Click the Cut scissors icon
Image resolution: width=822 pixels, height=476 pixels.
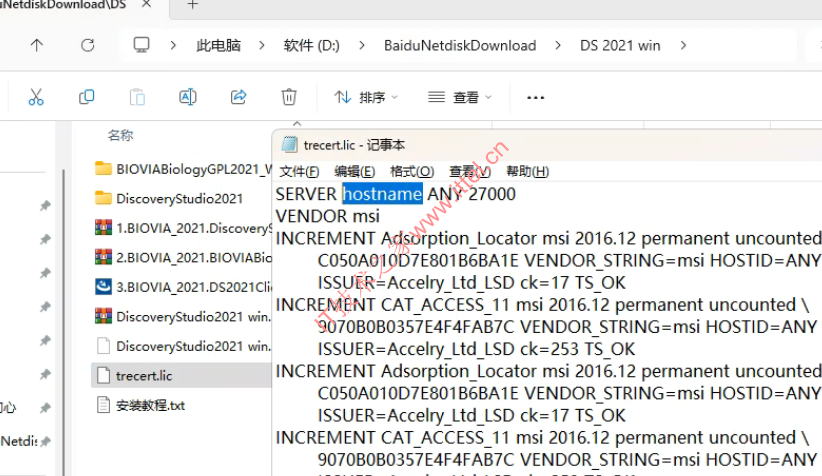coord(36,97)
